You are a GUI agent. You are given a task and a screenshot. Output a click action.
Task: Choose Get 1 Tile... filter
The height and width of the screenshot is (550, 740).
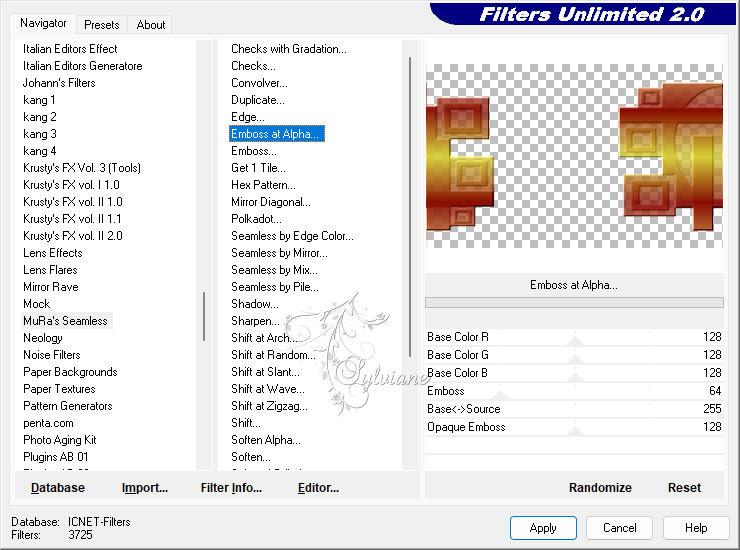pos(258,168)
